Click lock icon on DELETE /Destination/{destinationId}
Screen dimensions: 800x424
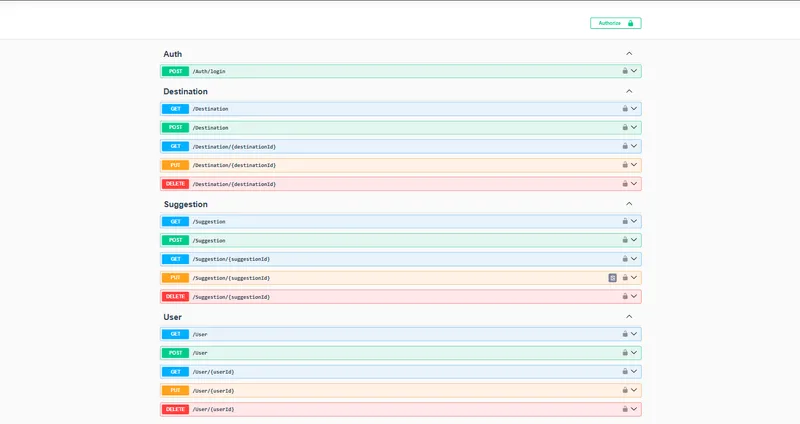(624, 184)
